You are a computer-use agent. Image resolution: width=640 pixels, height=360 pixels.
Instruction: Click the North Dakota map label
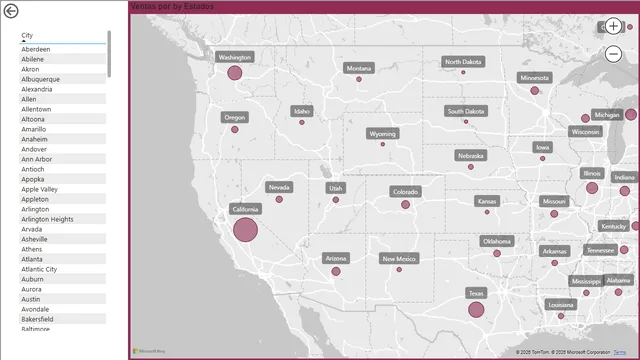coord(463,62)
